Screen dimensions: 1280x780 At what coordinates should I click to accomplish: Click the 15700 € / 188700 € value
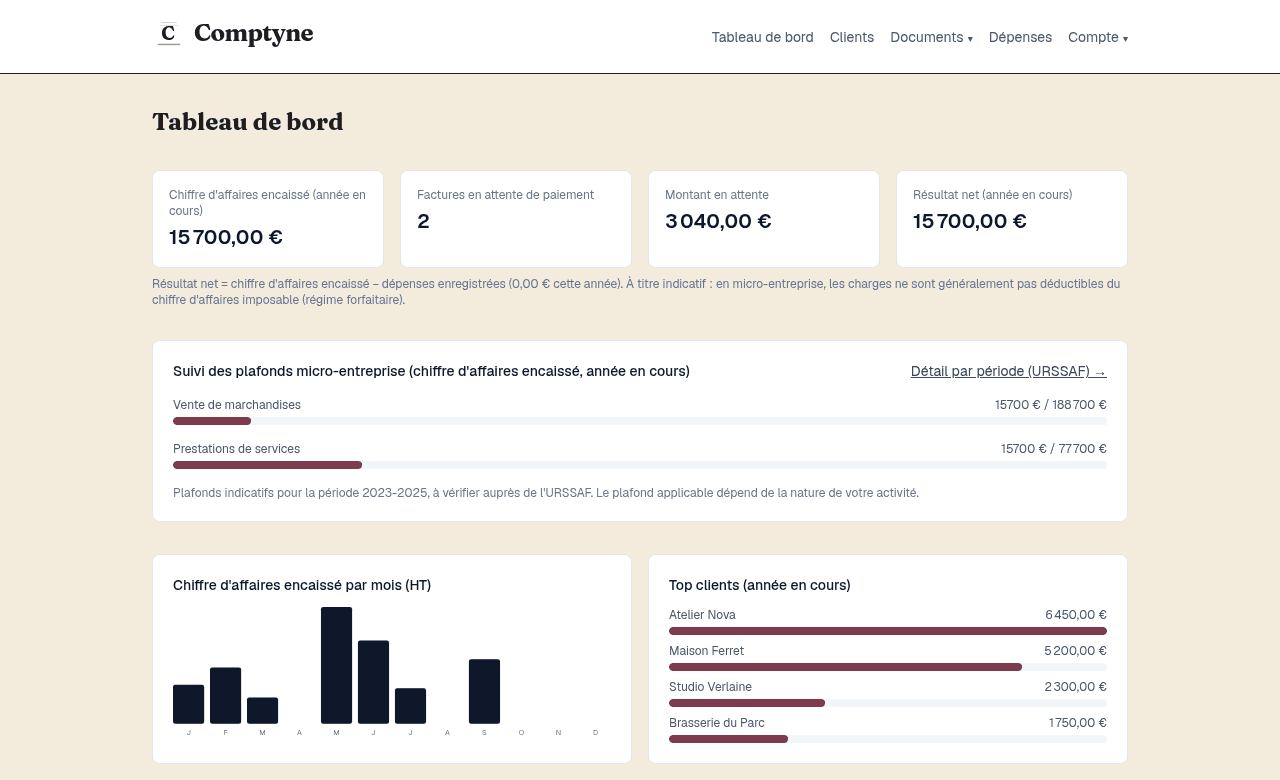1051,405
